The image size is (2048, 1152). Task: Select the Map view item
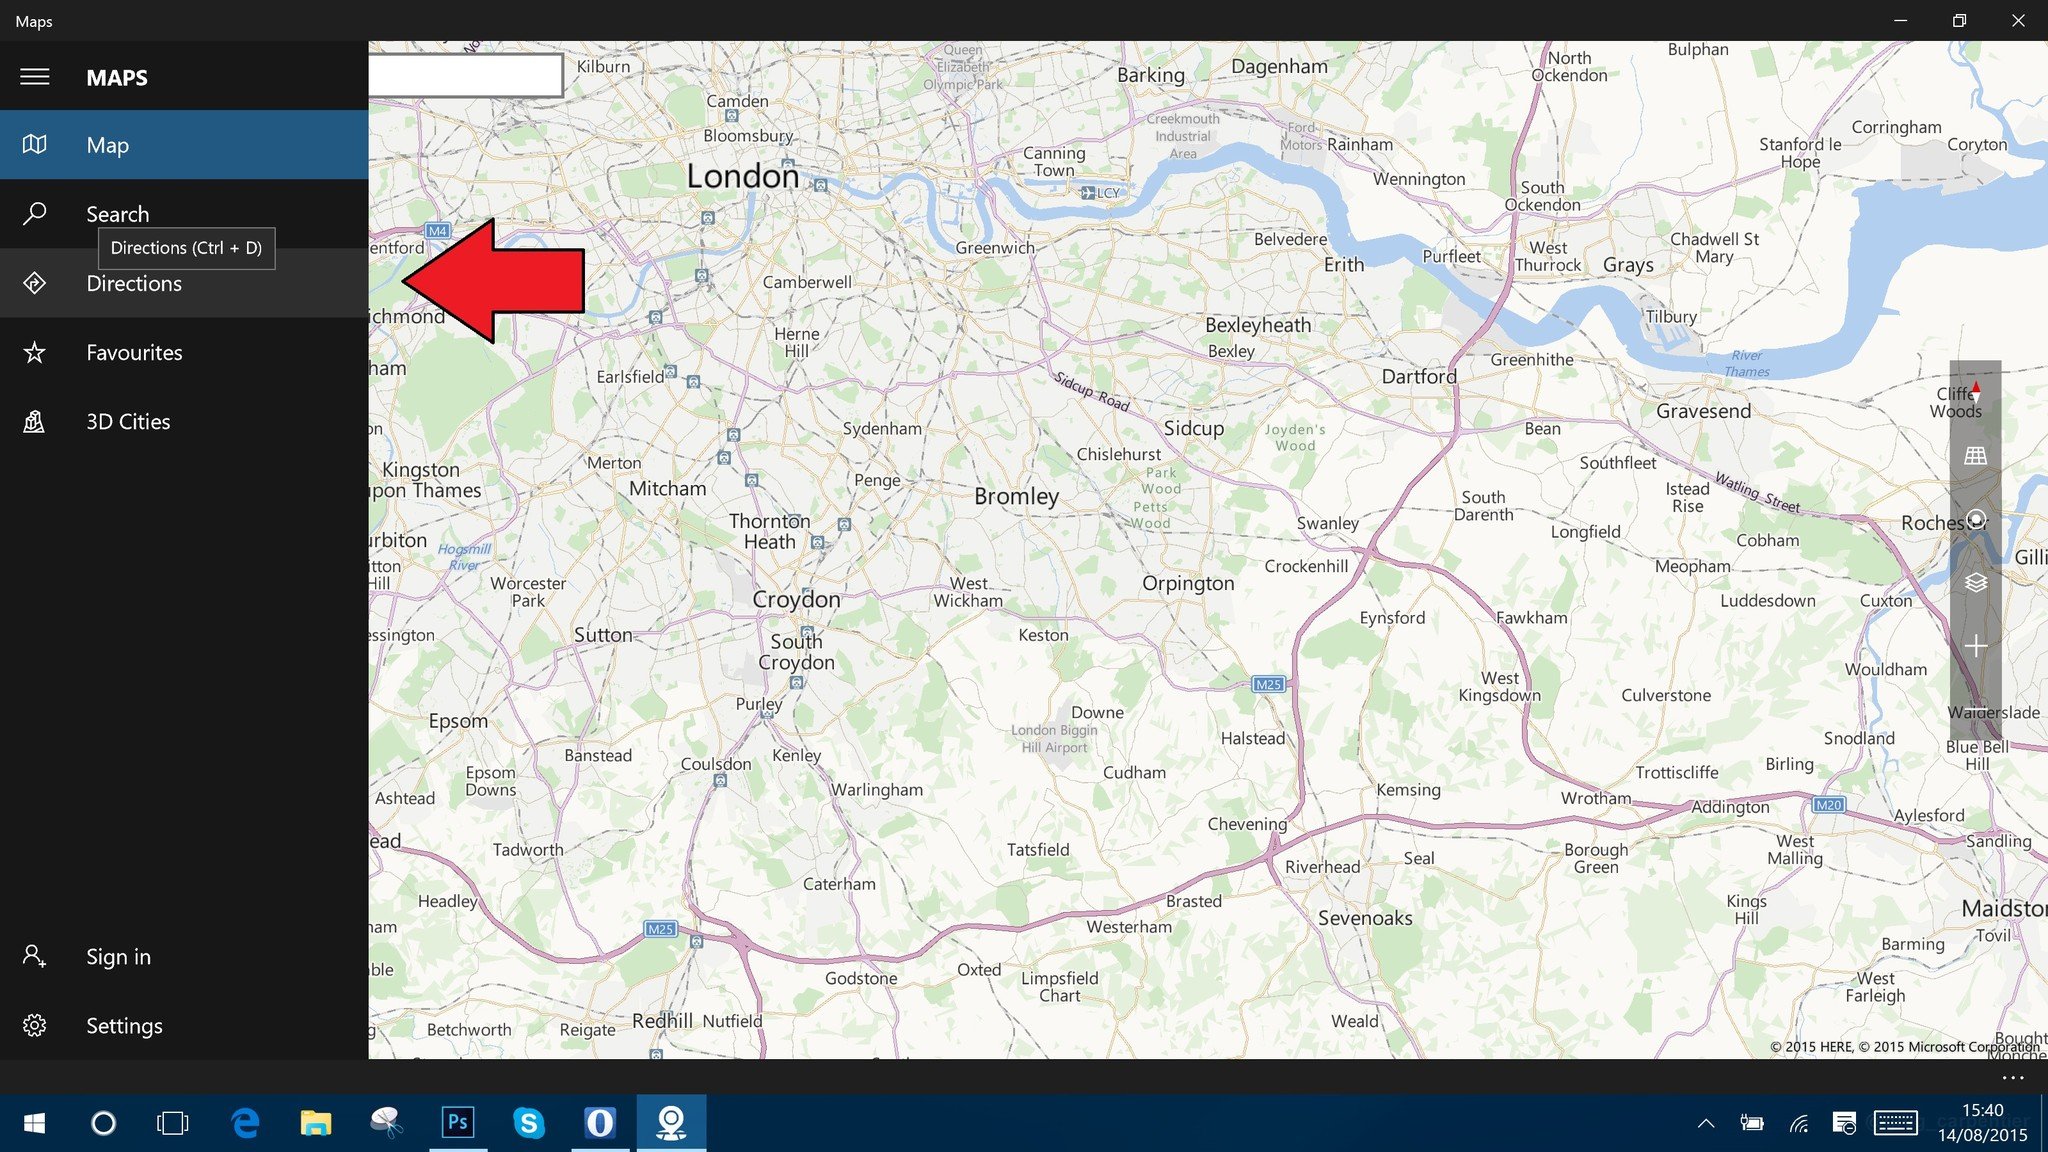click(107, 146)
